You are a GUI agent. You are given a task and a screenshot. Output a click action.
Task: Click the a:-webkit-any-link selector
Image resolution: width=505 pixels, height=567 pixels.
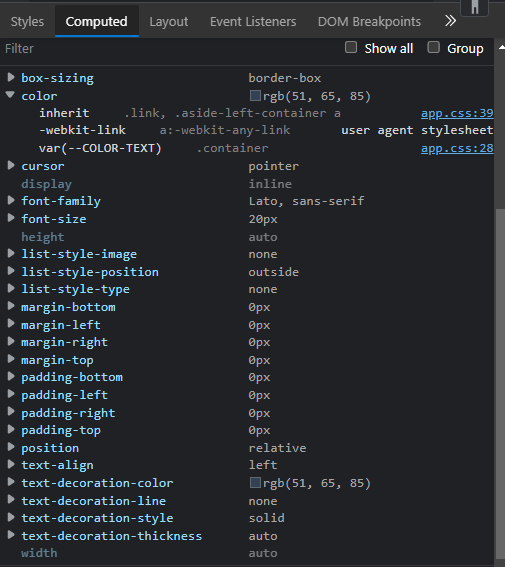pos(225,130)
